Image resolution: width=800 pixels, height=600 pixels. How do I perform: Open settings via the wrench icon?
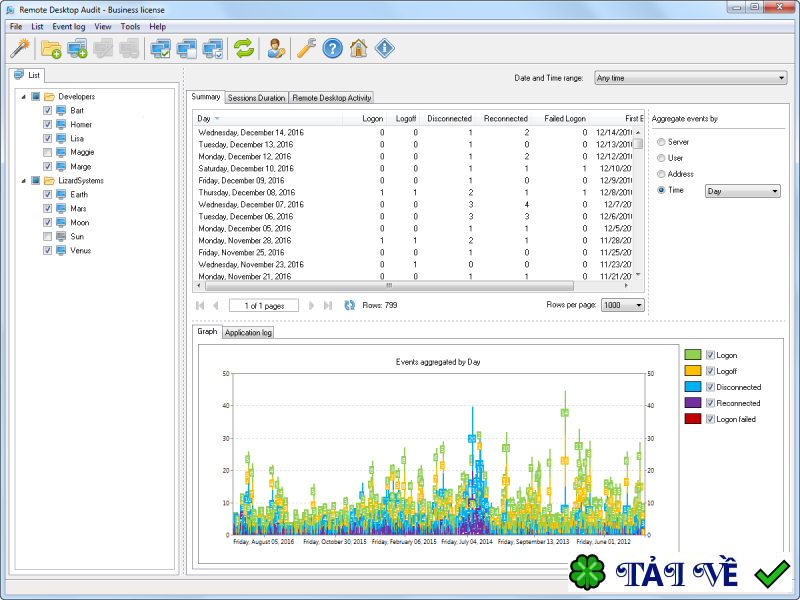(308, 47)
